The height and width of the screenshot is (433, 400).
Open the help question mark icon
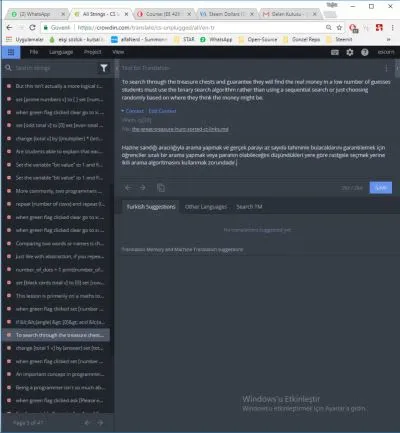pos(365,52)
